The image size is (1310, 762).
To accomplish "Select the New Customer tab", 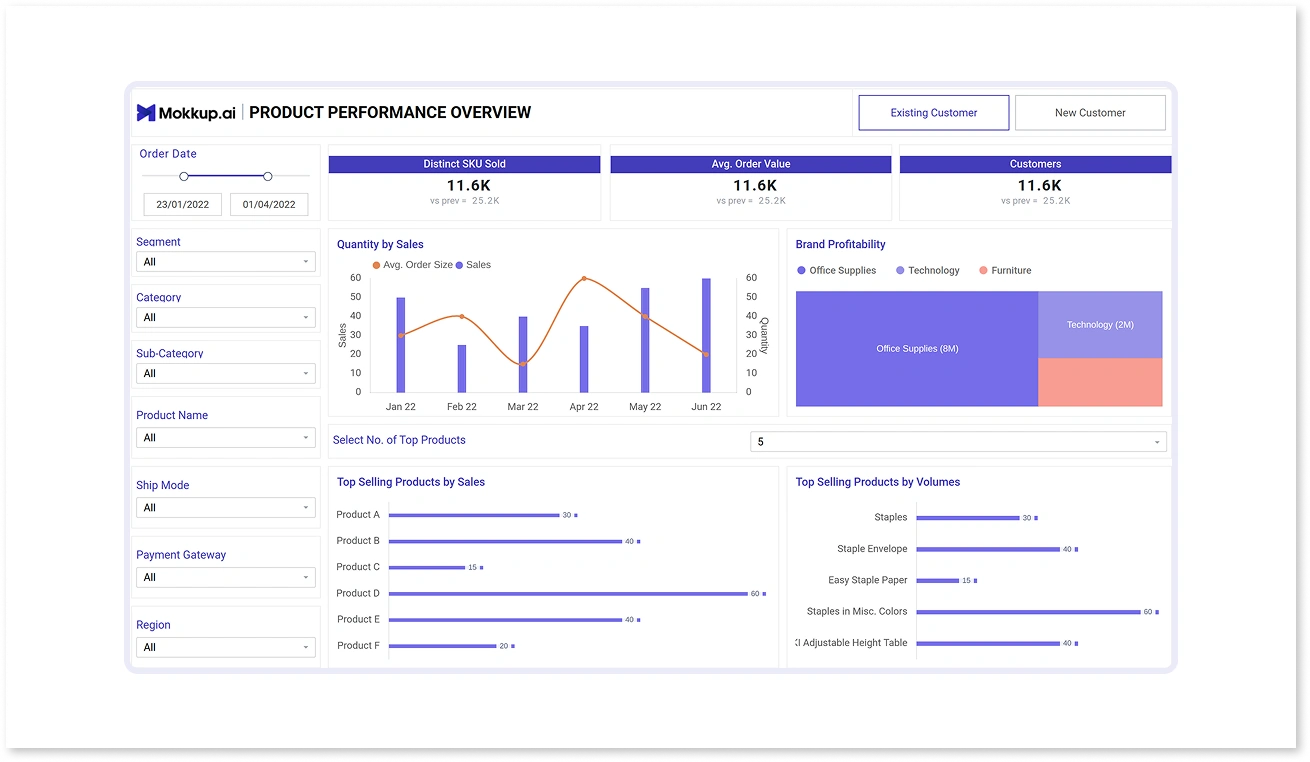I will [x=1090, y=113].
